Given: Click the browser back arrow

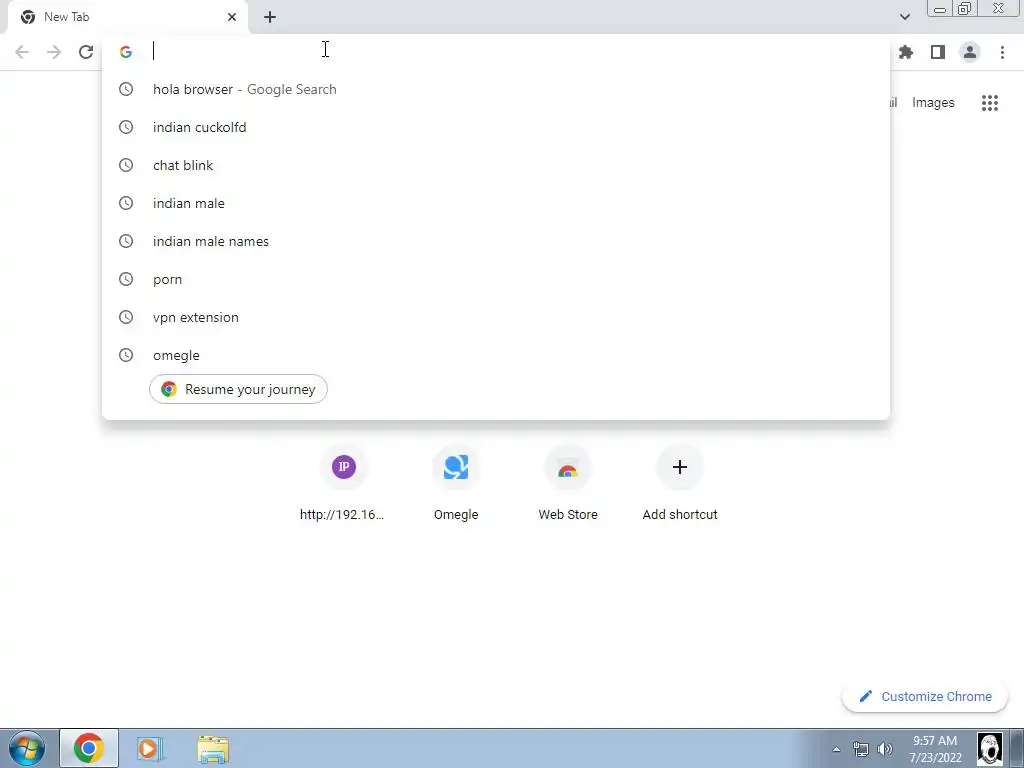Looking at the screenshot, I should pyautogui.click(x=22, y=52).
